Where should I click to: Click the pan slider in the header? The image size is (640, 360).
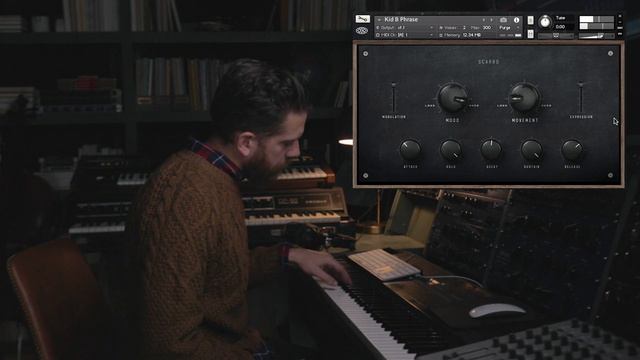[556, 36]
